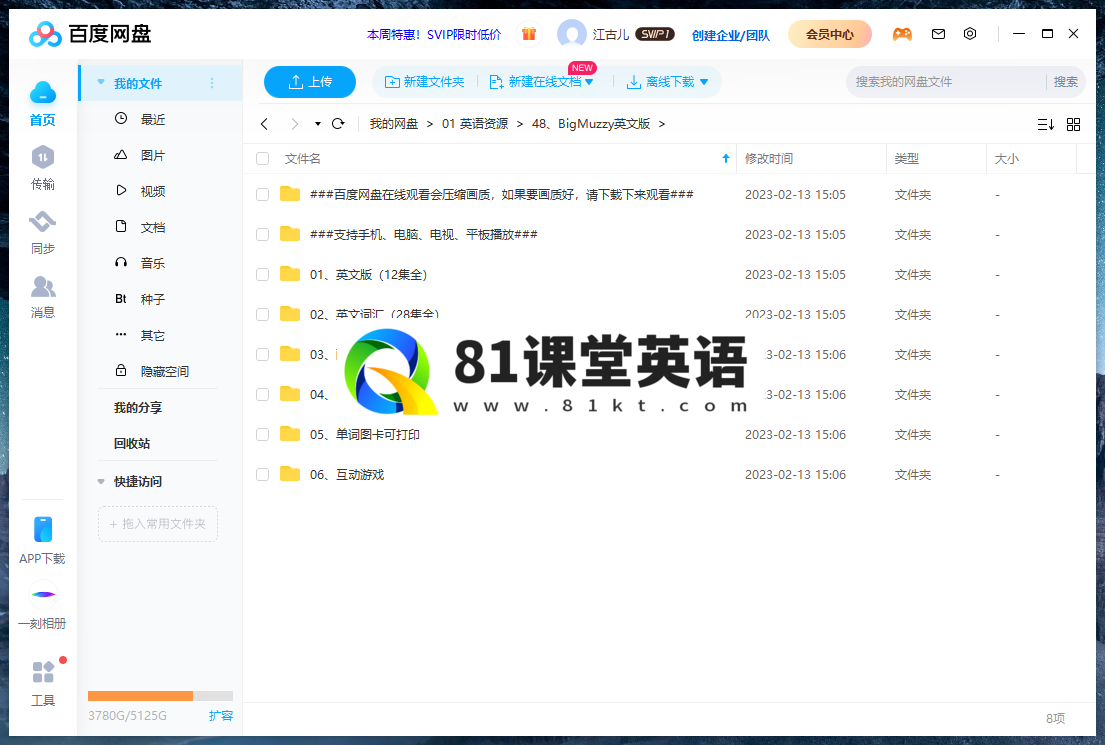
Task: Expand 新建在线文档 dropdown
Action: [589, 82]
